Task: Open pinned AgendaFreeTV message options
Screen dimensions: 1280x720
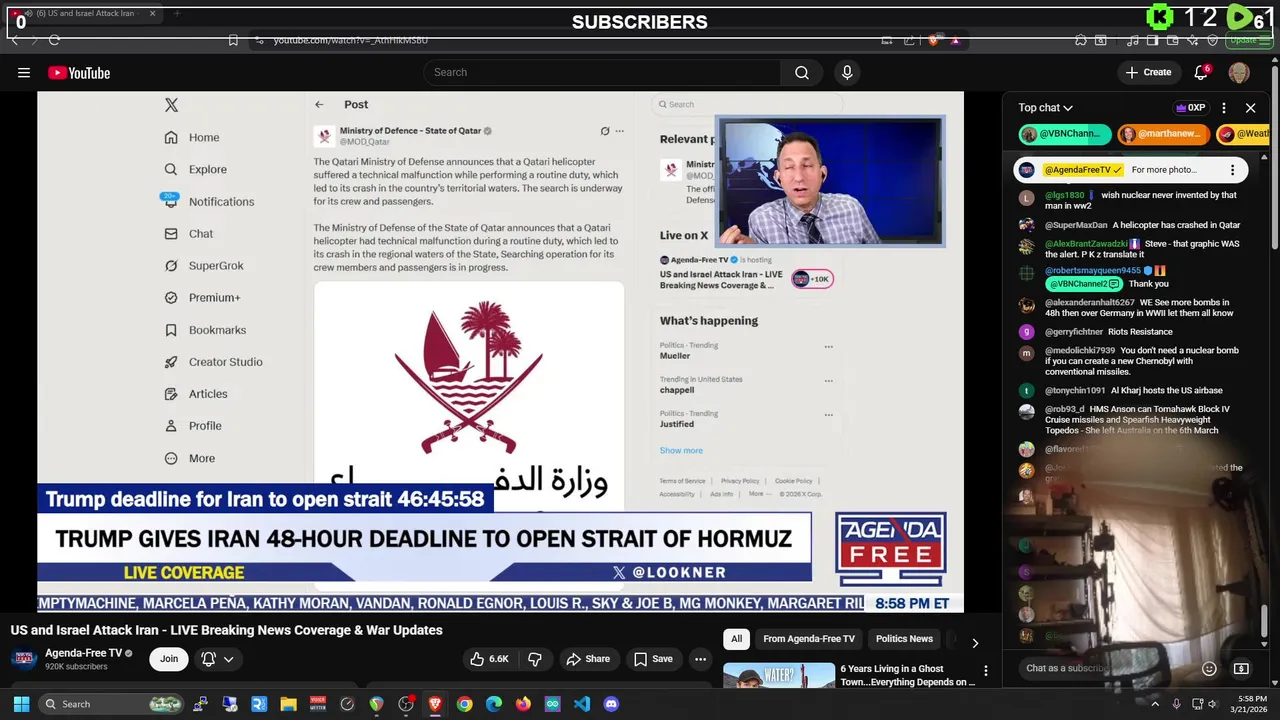Action: (x=1232, y=170)
